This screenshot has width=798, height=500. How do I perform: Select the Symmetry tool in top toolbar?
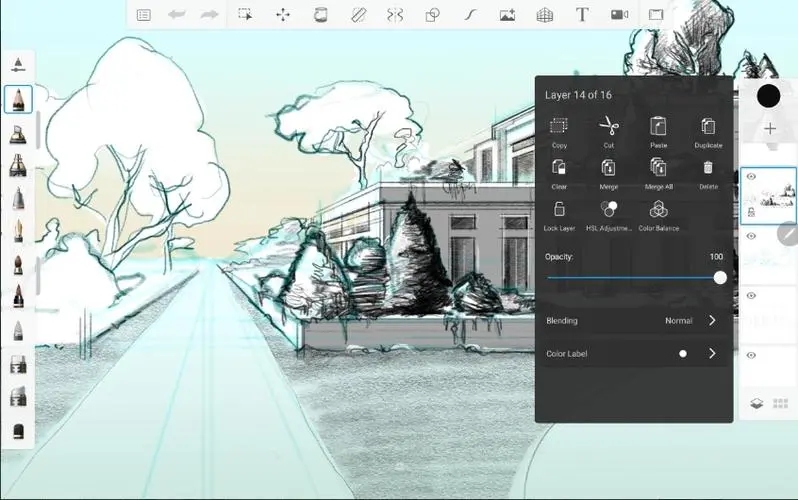click(x=395, y=15)
